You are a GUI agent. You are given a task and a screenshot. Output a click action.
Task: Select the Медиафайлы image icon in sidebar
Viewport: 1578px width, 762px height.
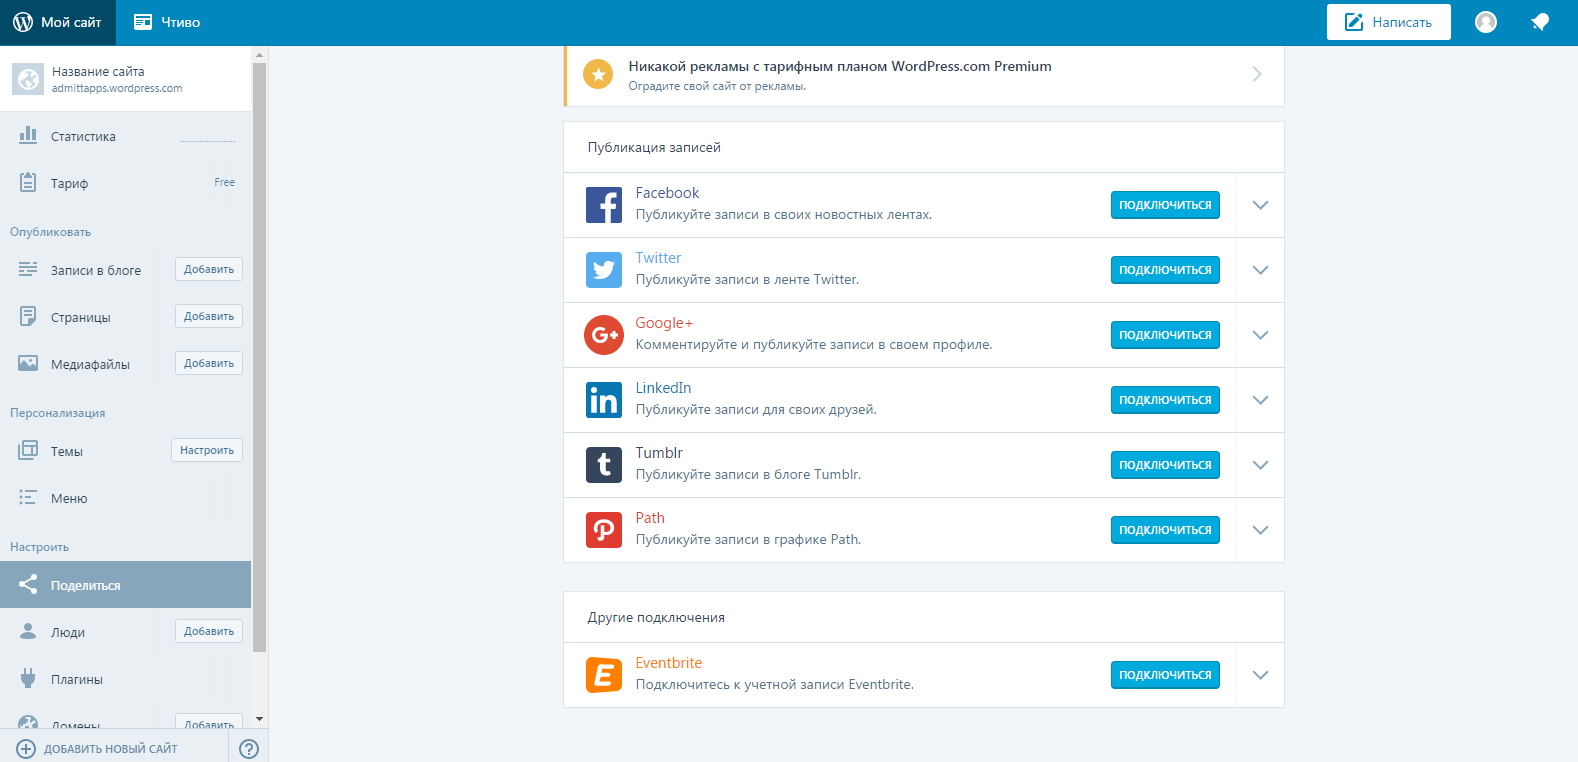click(28, 363)
